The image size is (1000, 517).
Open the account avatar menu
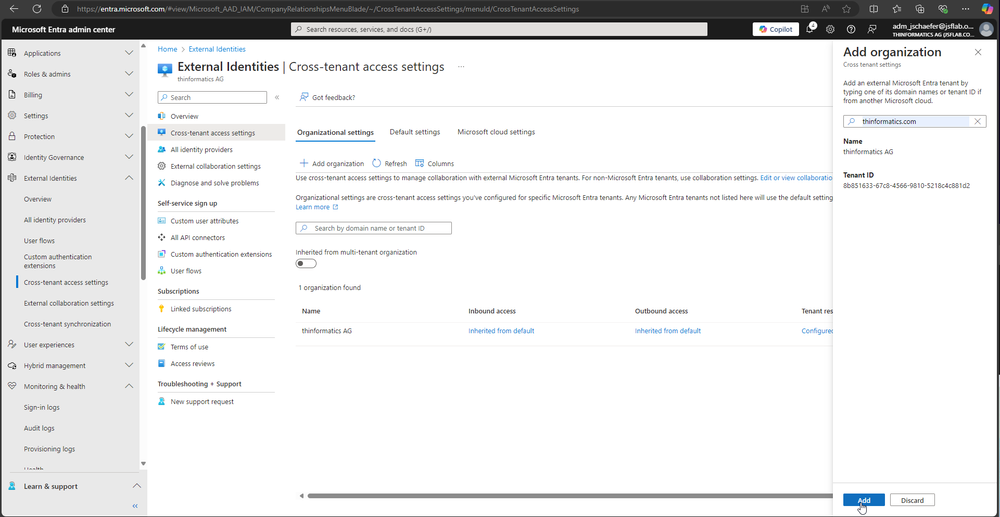[x=986, y=29]
